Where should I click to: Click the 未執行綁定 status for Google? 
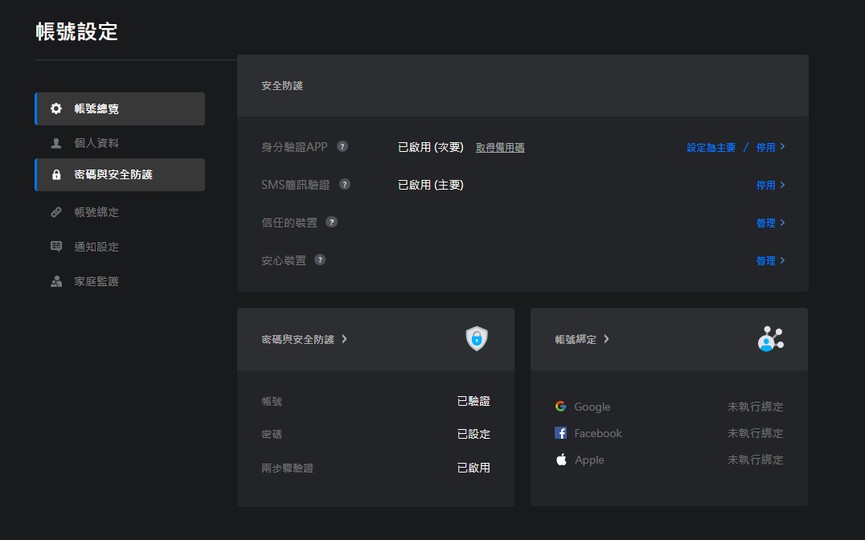tap(755, 407)
